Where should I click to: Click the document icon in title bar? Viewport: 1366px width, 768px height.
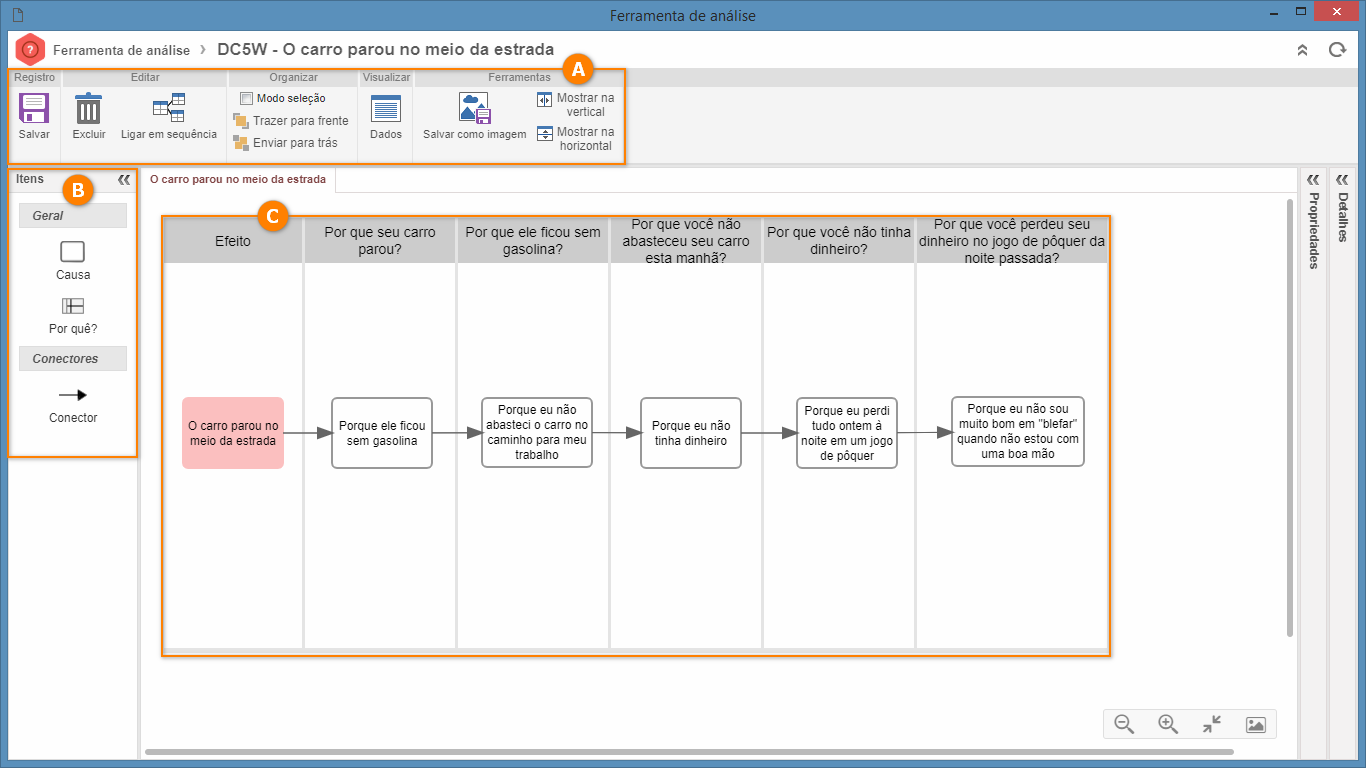20,15
